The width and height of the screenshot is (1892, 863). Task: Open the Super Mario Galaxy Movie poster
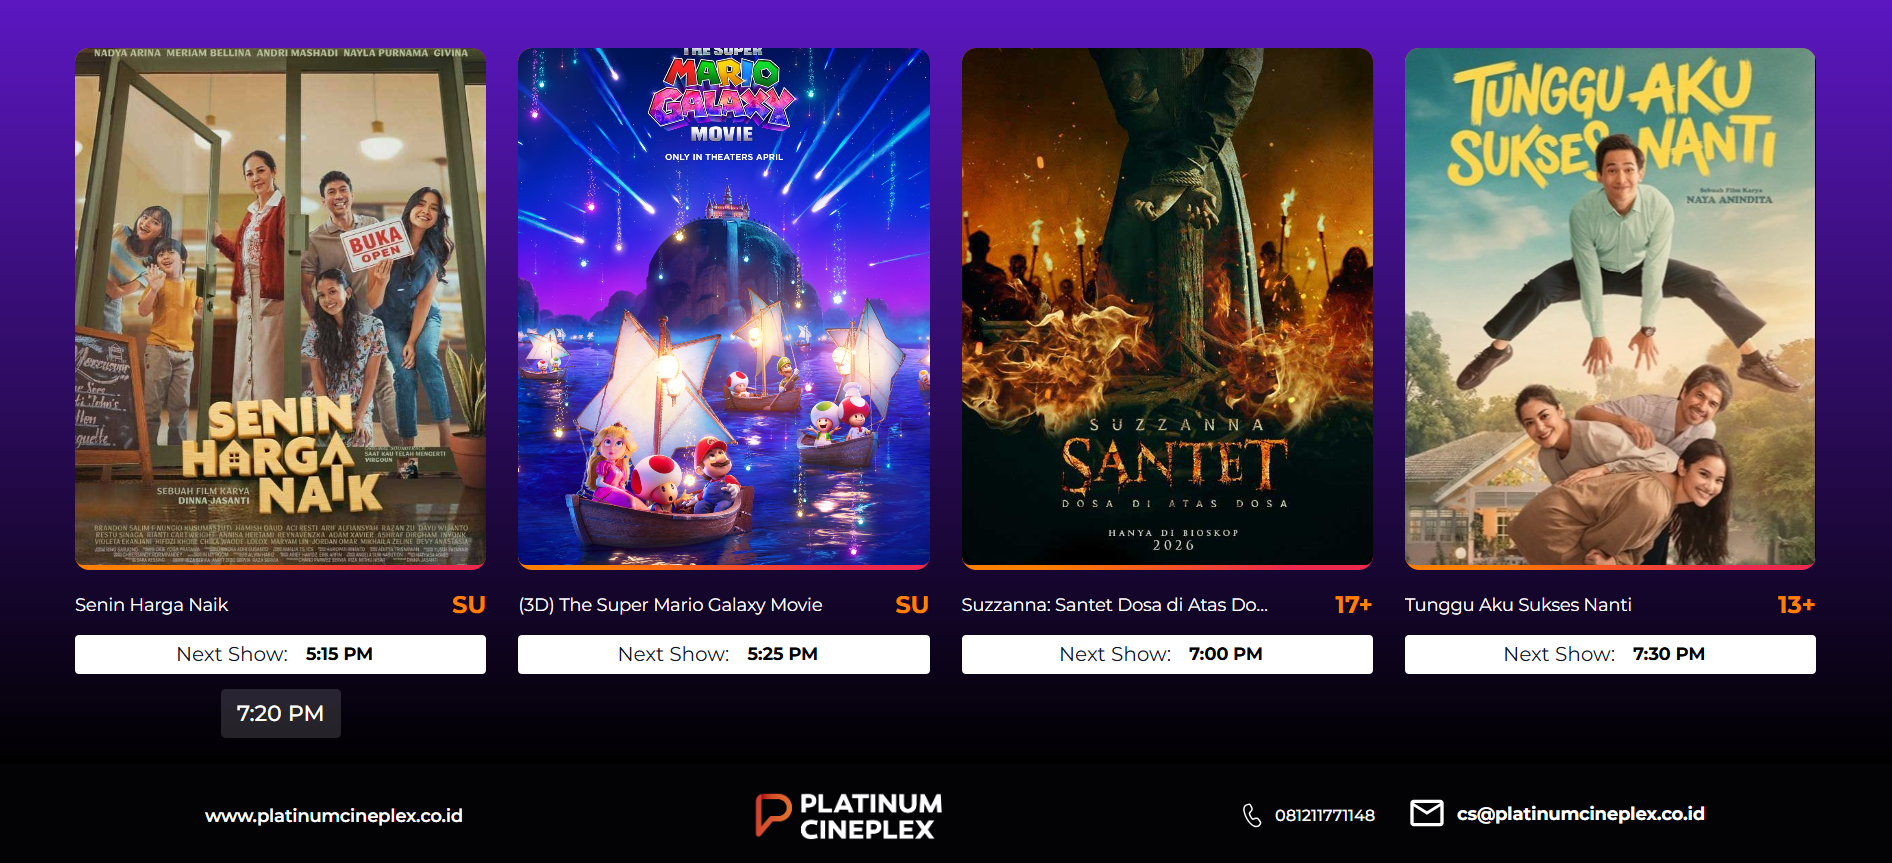tap(724, 308)
